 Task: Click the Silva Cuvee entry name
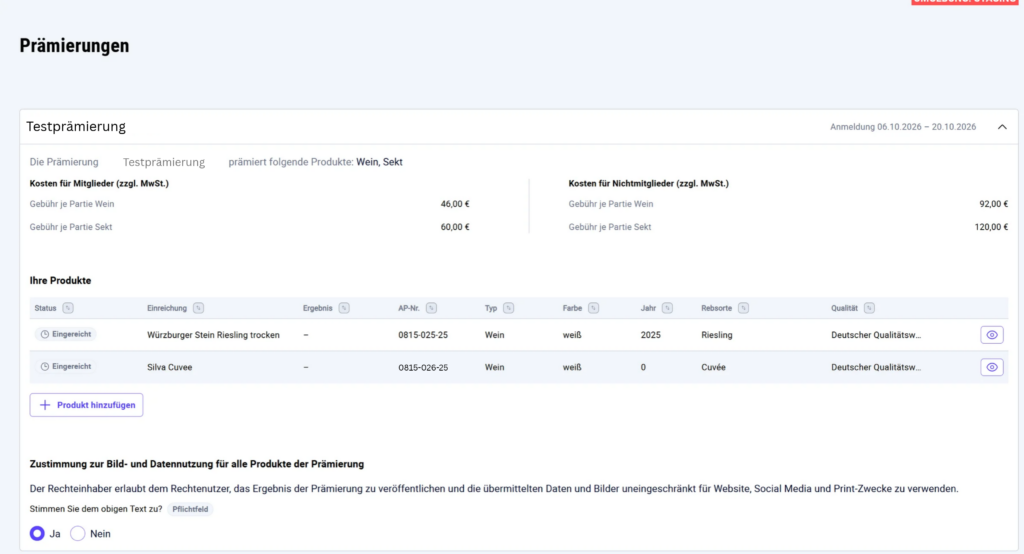(170, 367)
